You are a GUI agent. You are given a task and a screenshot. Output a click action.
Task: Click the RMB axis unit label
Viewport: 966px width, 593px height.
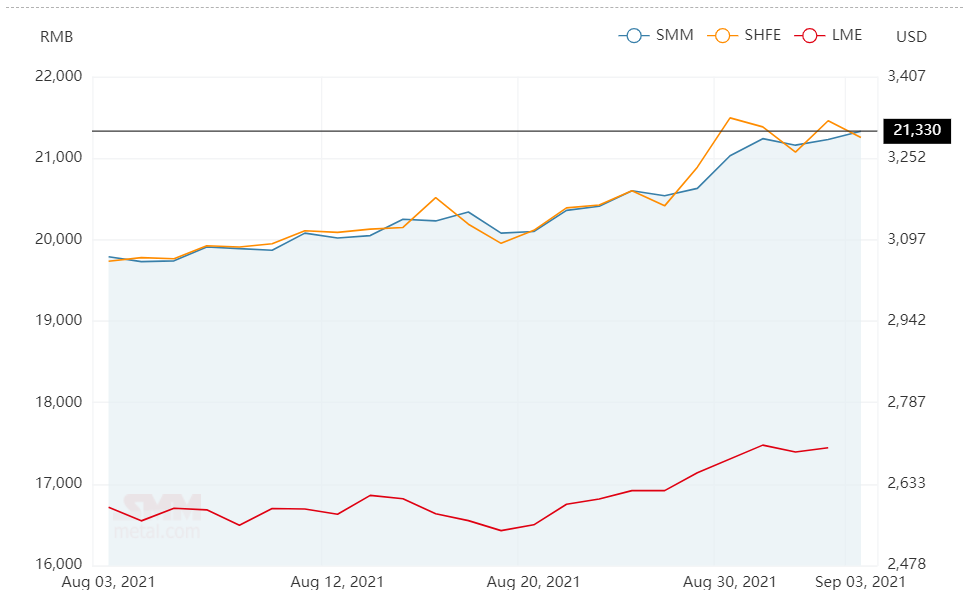[x=57, y=37]
